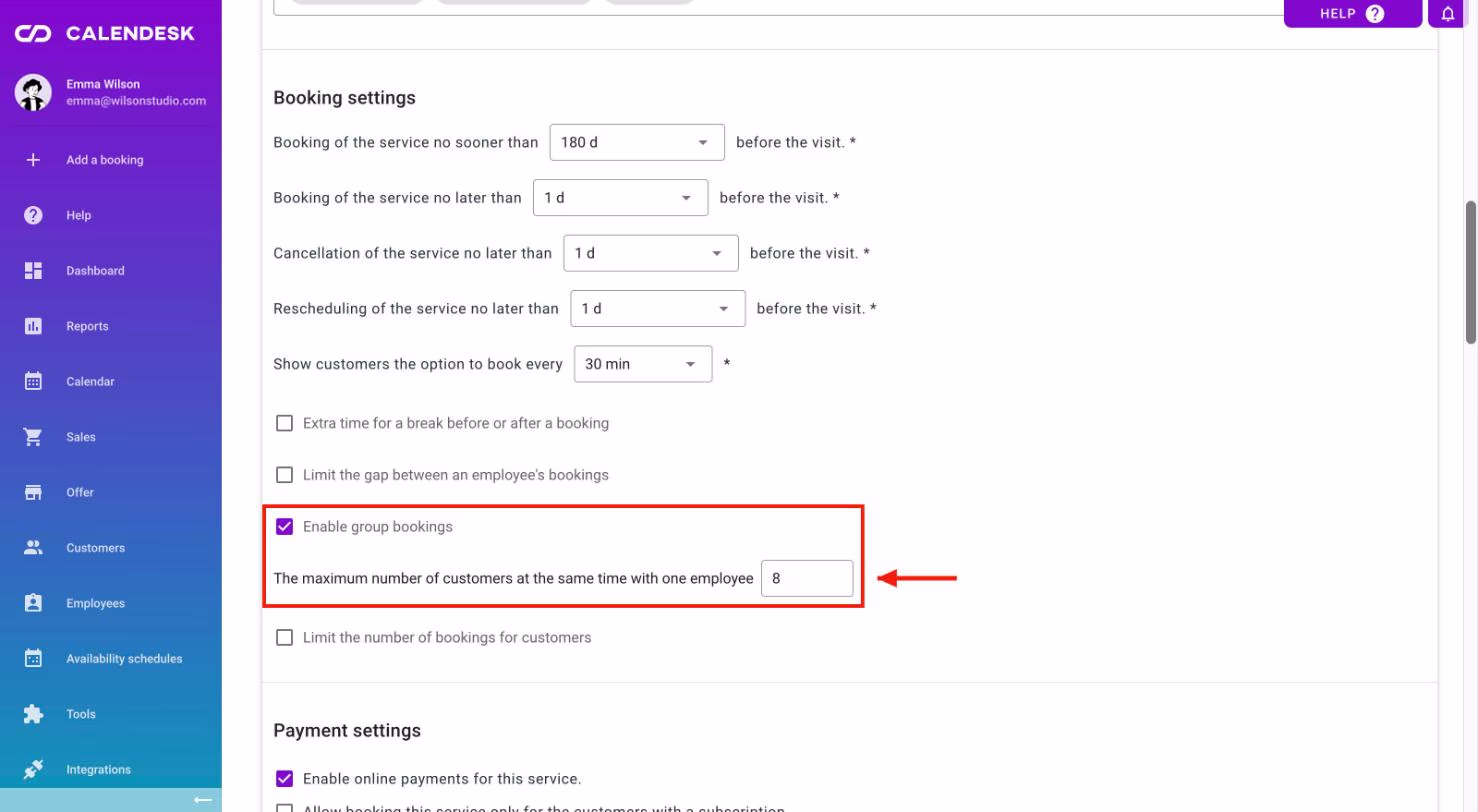Click the Calendar icon in sidebar

coord(33,381)
